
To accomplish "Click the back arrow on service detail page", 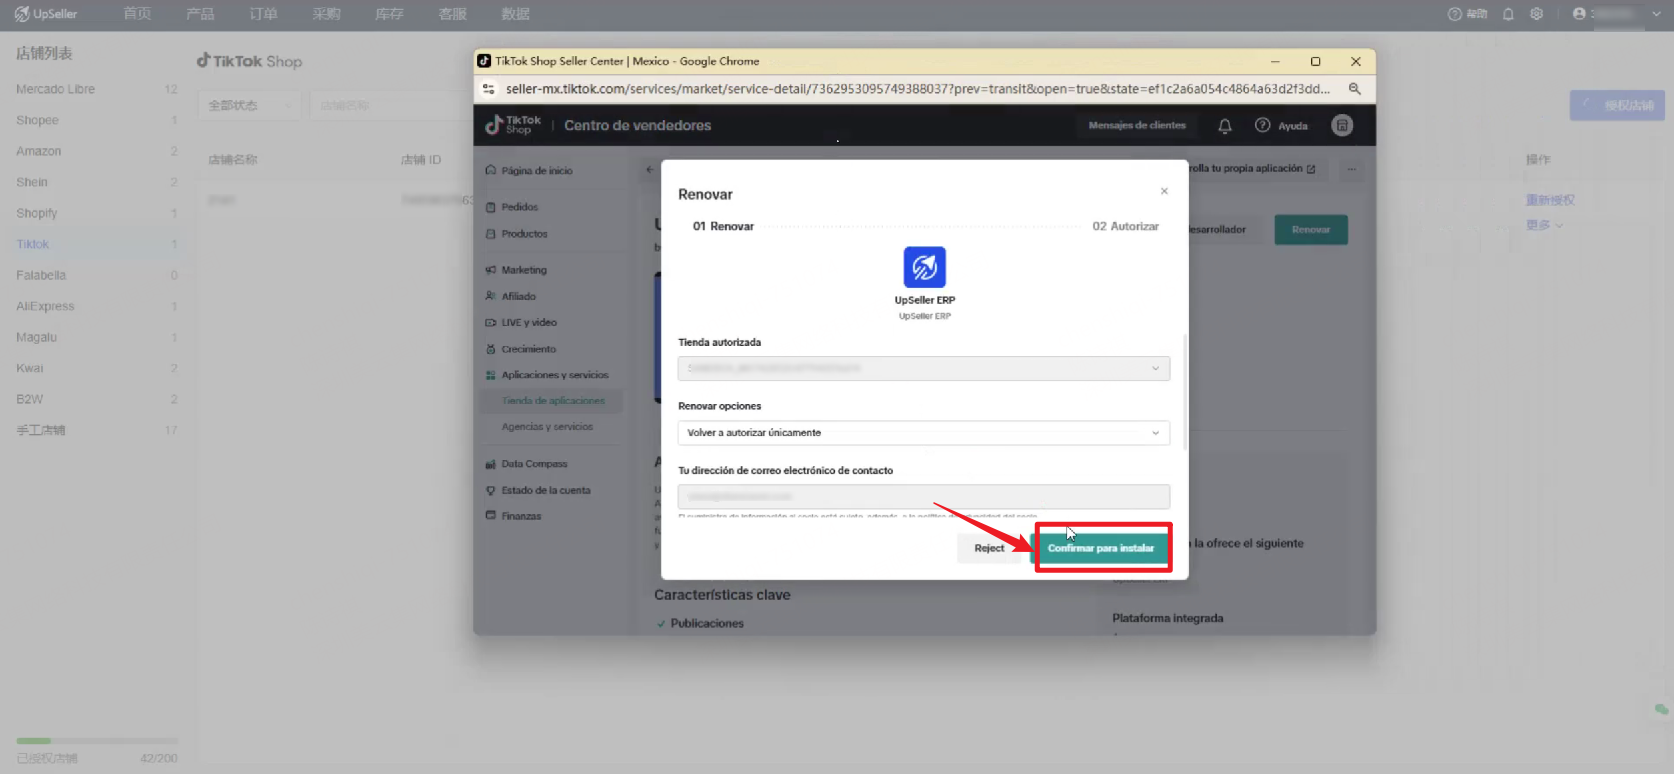I will coord(650,169).
